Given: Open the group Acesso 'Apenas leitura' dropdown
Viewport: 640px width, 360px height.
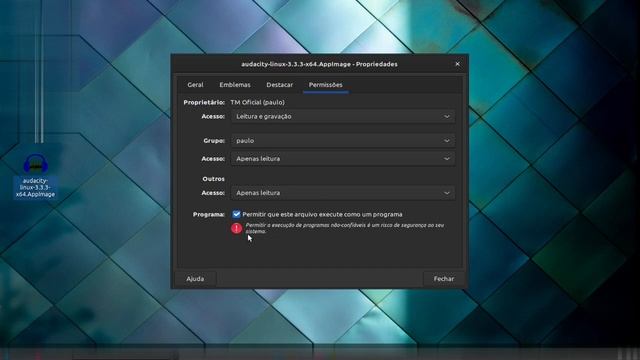Looking at the screenshot, I should click(x=343, y=158).
